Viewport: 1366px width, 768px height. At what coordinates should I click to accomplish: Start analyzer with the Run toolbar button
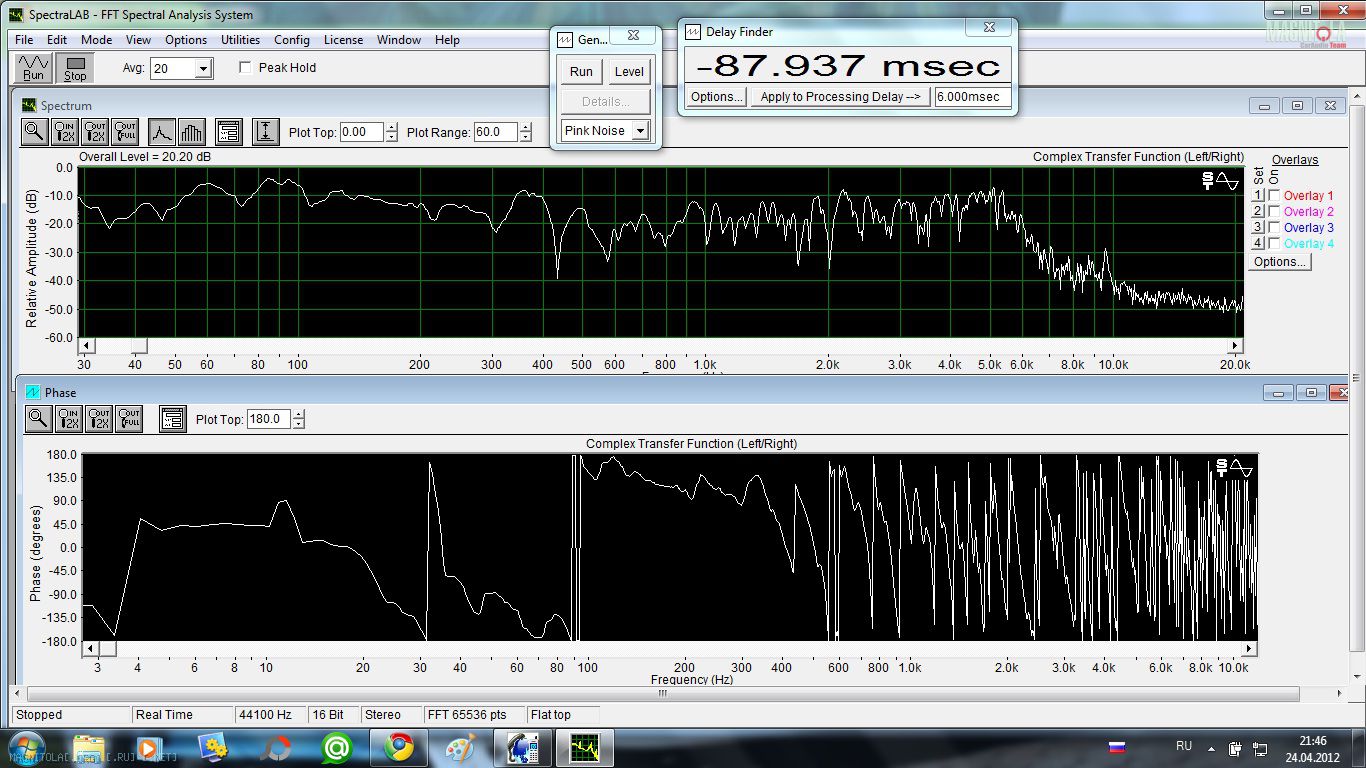(34, 68)
